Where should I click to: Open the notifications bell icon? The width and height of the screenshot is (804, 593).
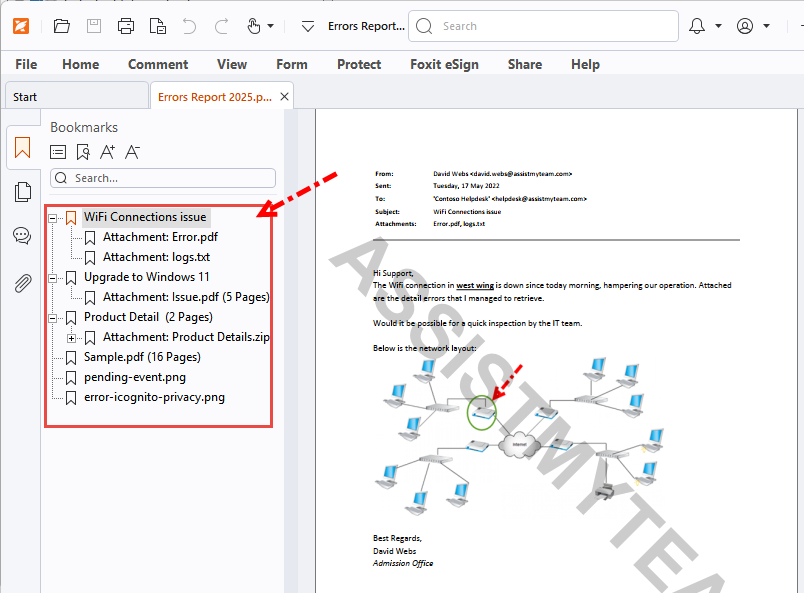click(697, 26)
